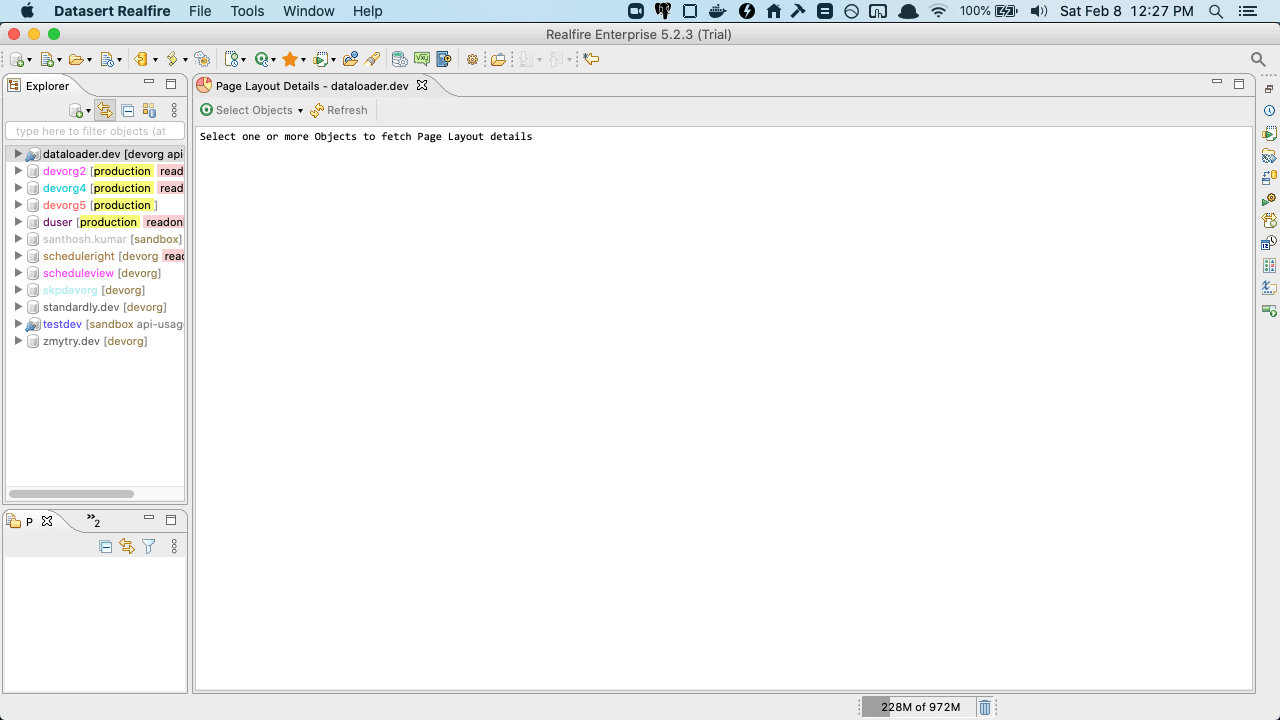
Task: Run garbage collector with the trash icon
Action: click(x=985, y=707)
